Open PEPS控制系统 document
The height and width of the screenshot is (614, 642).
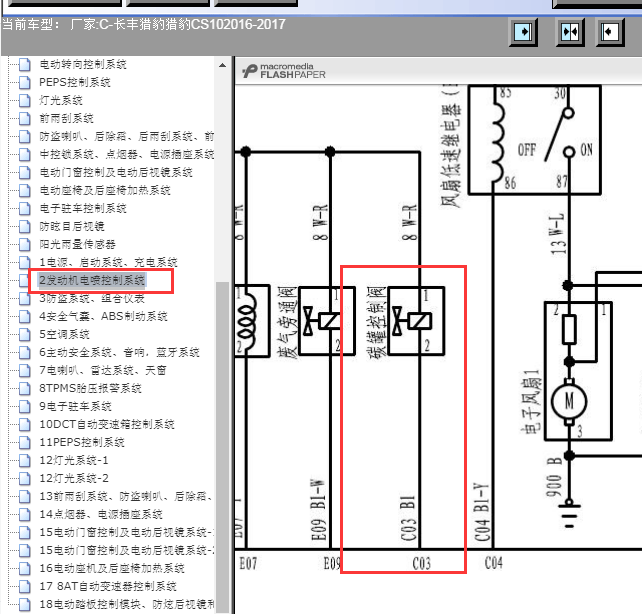(x=75, y=82)
